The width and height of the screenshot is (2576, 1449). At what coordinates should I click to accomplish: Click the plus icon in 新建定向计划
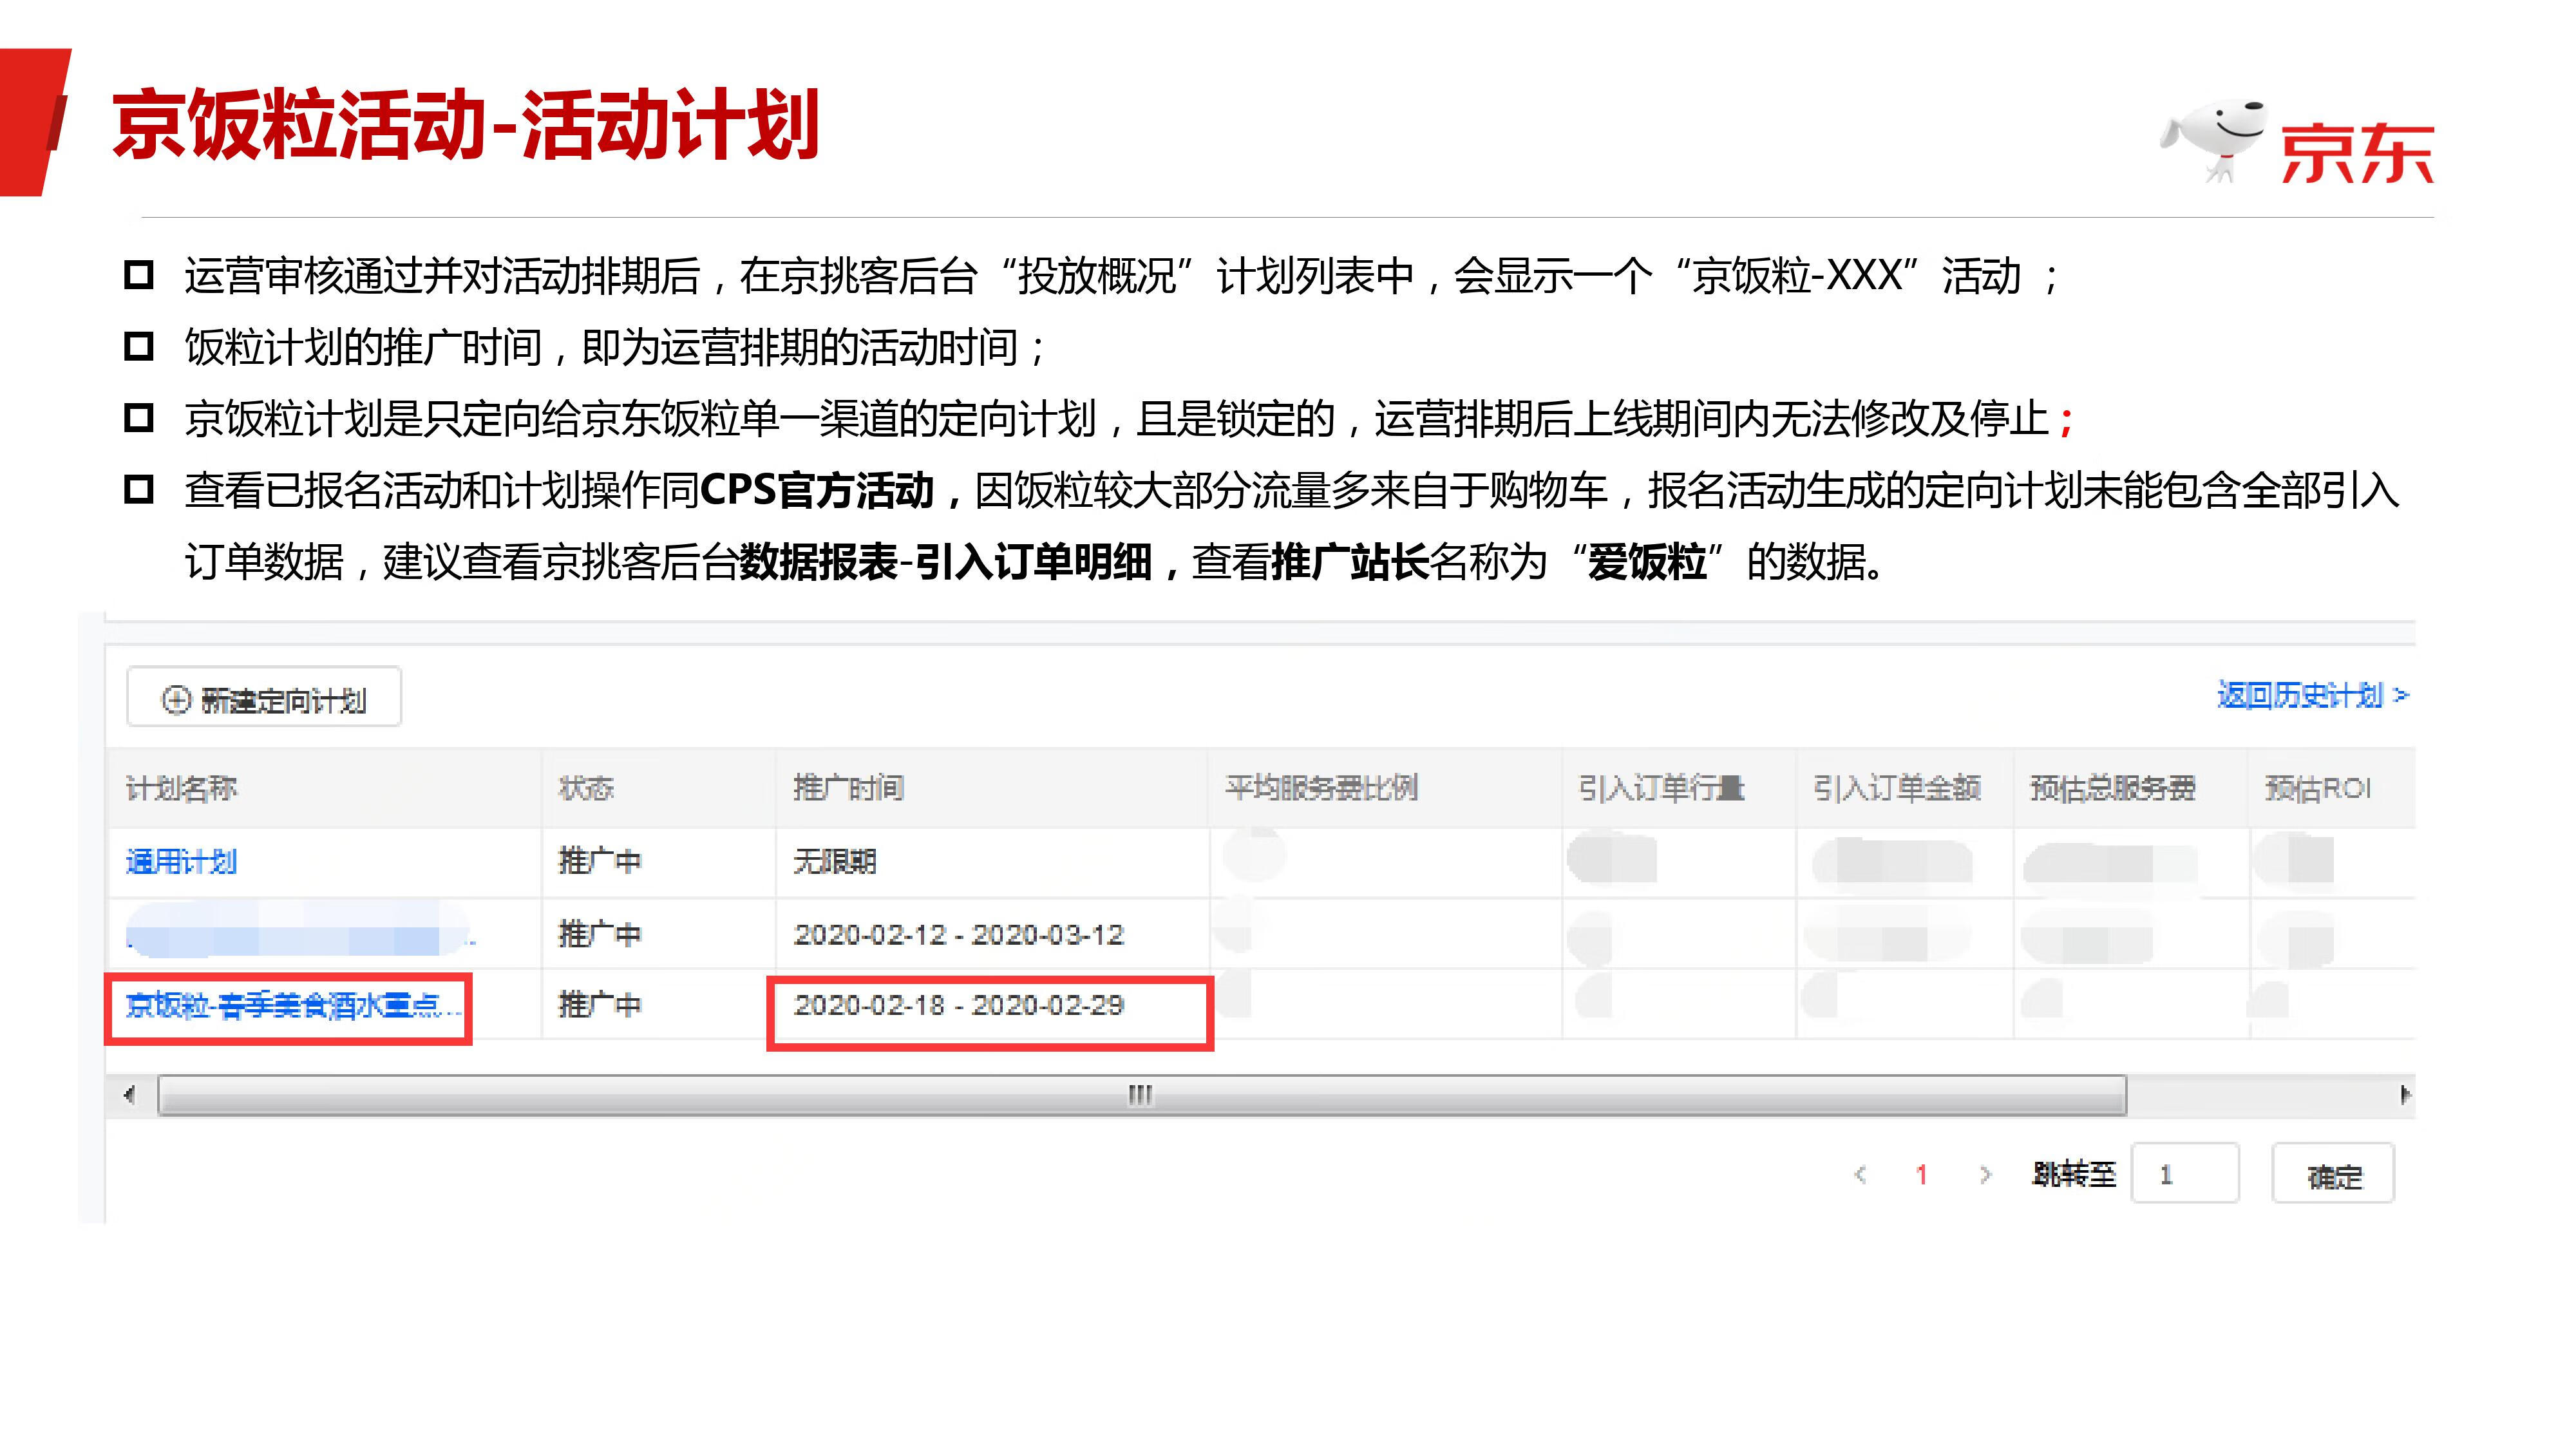point(176,699)
